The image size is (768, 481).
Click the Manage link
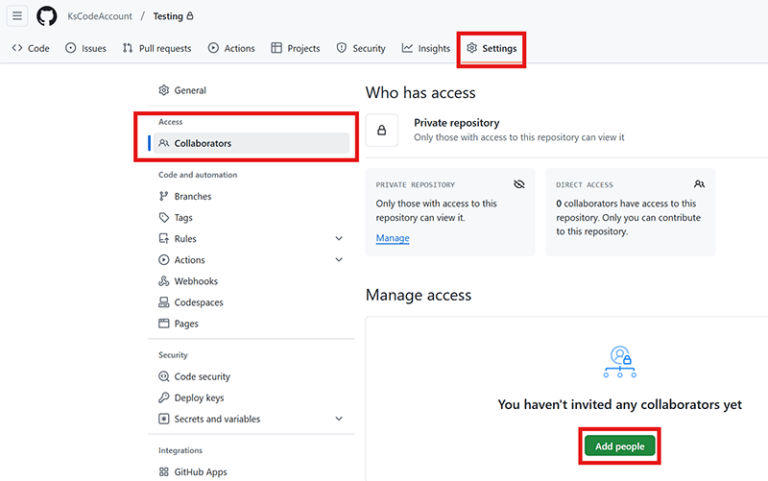393,238
